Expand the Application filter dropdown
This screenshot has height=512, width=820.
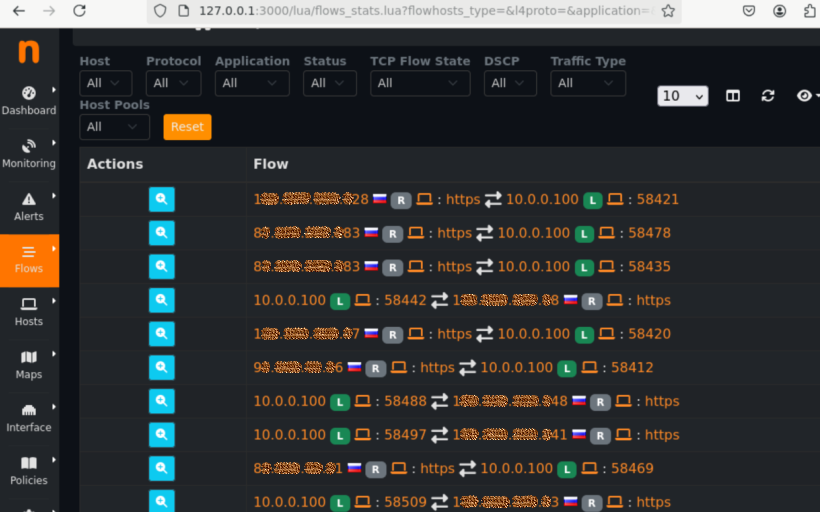(x=252, y=83)
